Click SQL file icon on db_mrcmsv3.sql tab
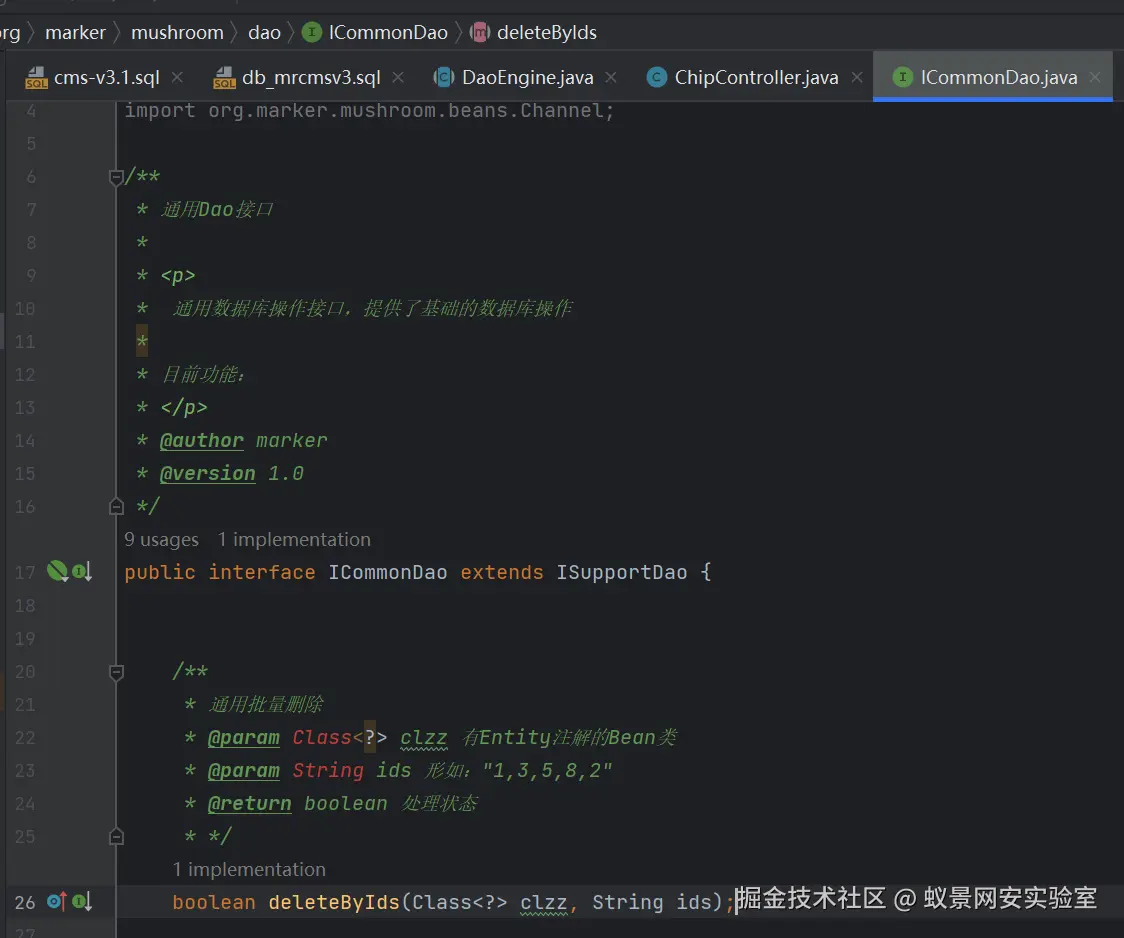The image size is (1124, 938). pos(224,77)
